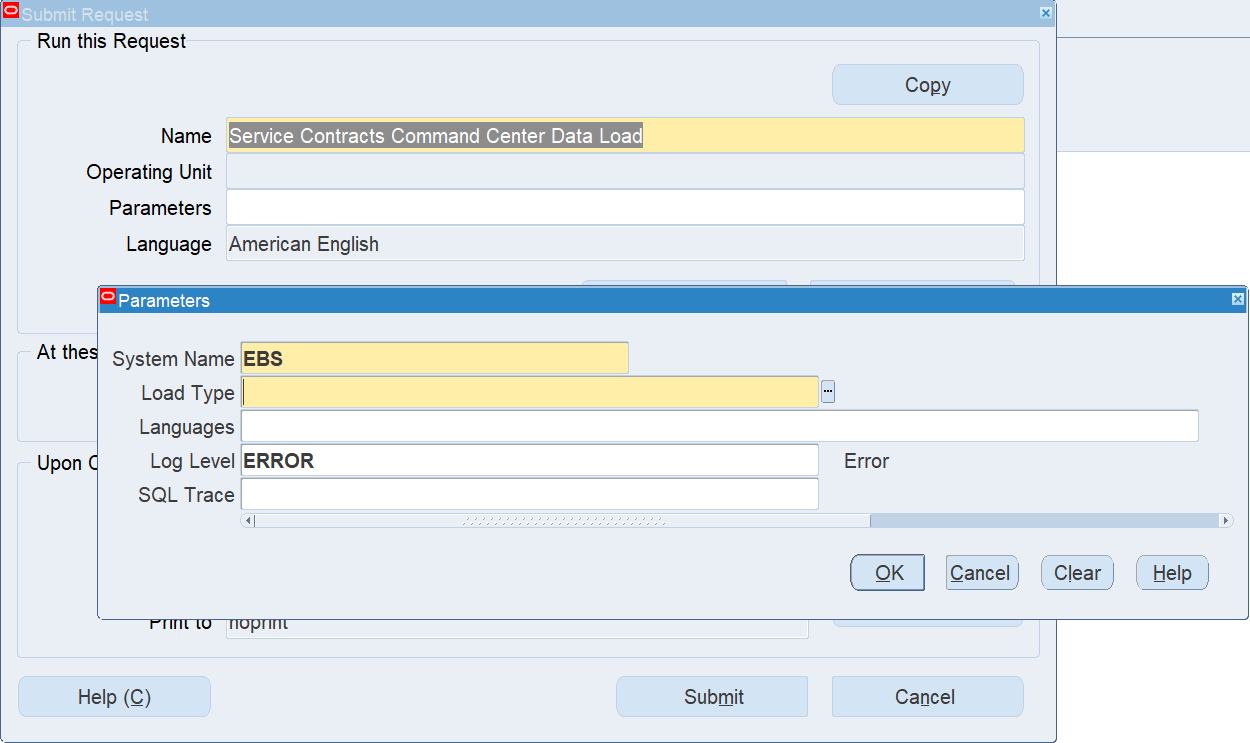Clear the Parameters fields
Image resolution: width=1250 pixels, height=743 pixels.
click(1077, 573)
